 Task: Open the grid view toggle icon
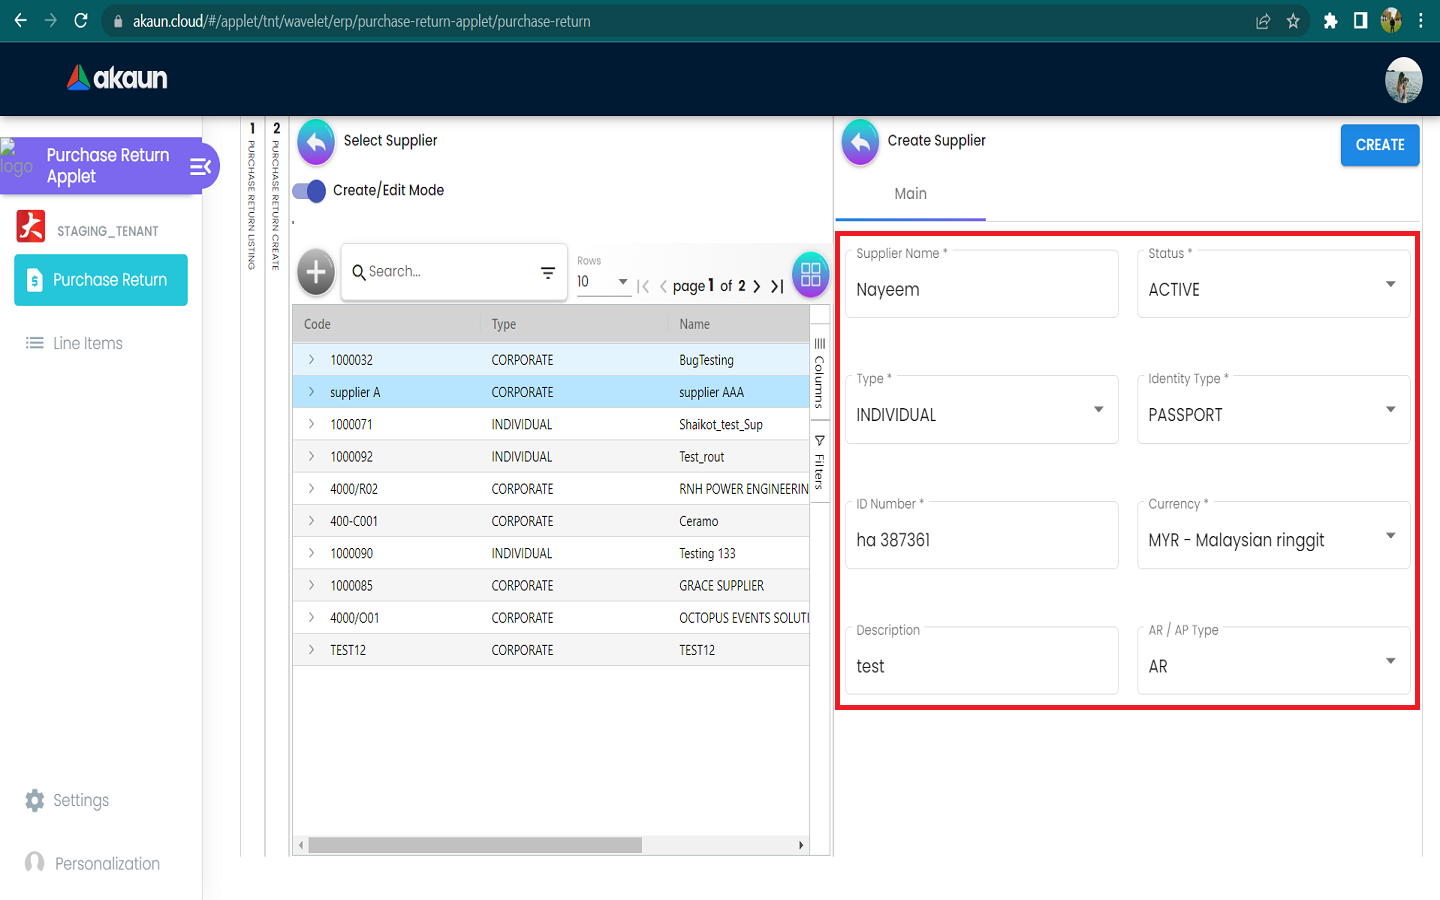810,274
